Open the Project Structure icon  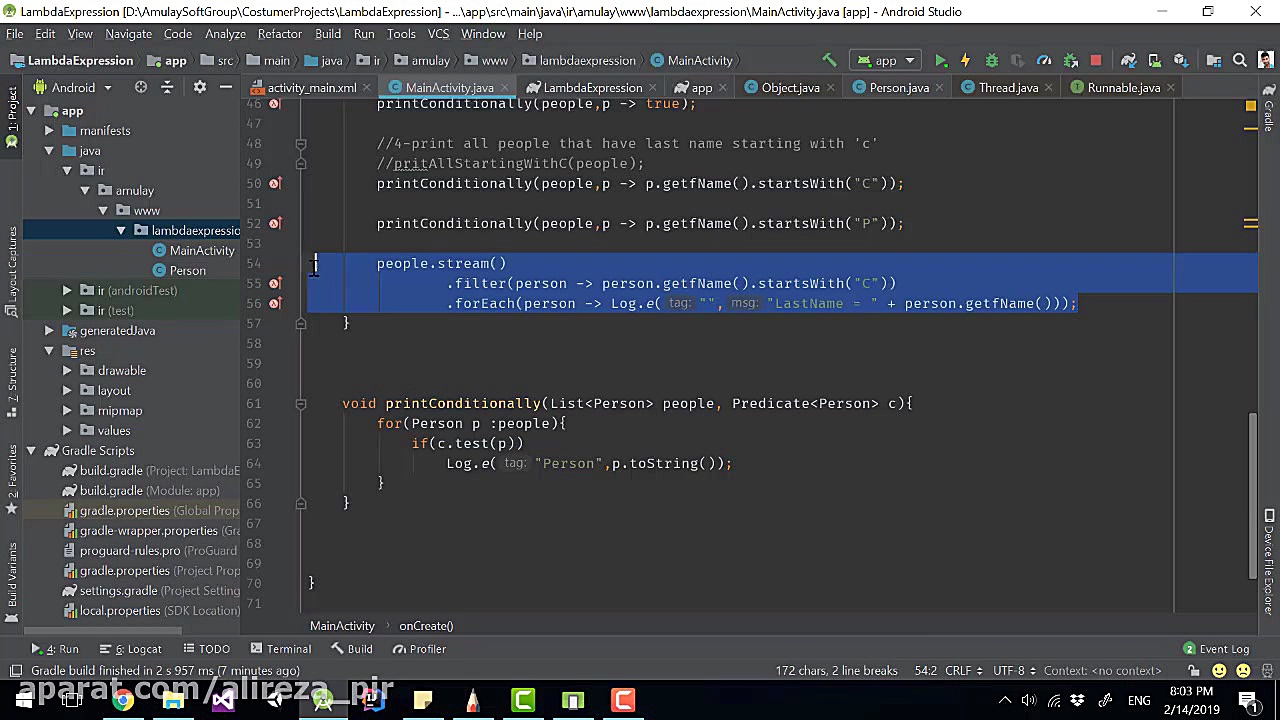pos(1213,60)
